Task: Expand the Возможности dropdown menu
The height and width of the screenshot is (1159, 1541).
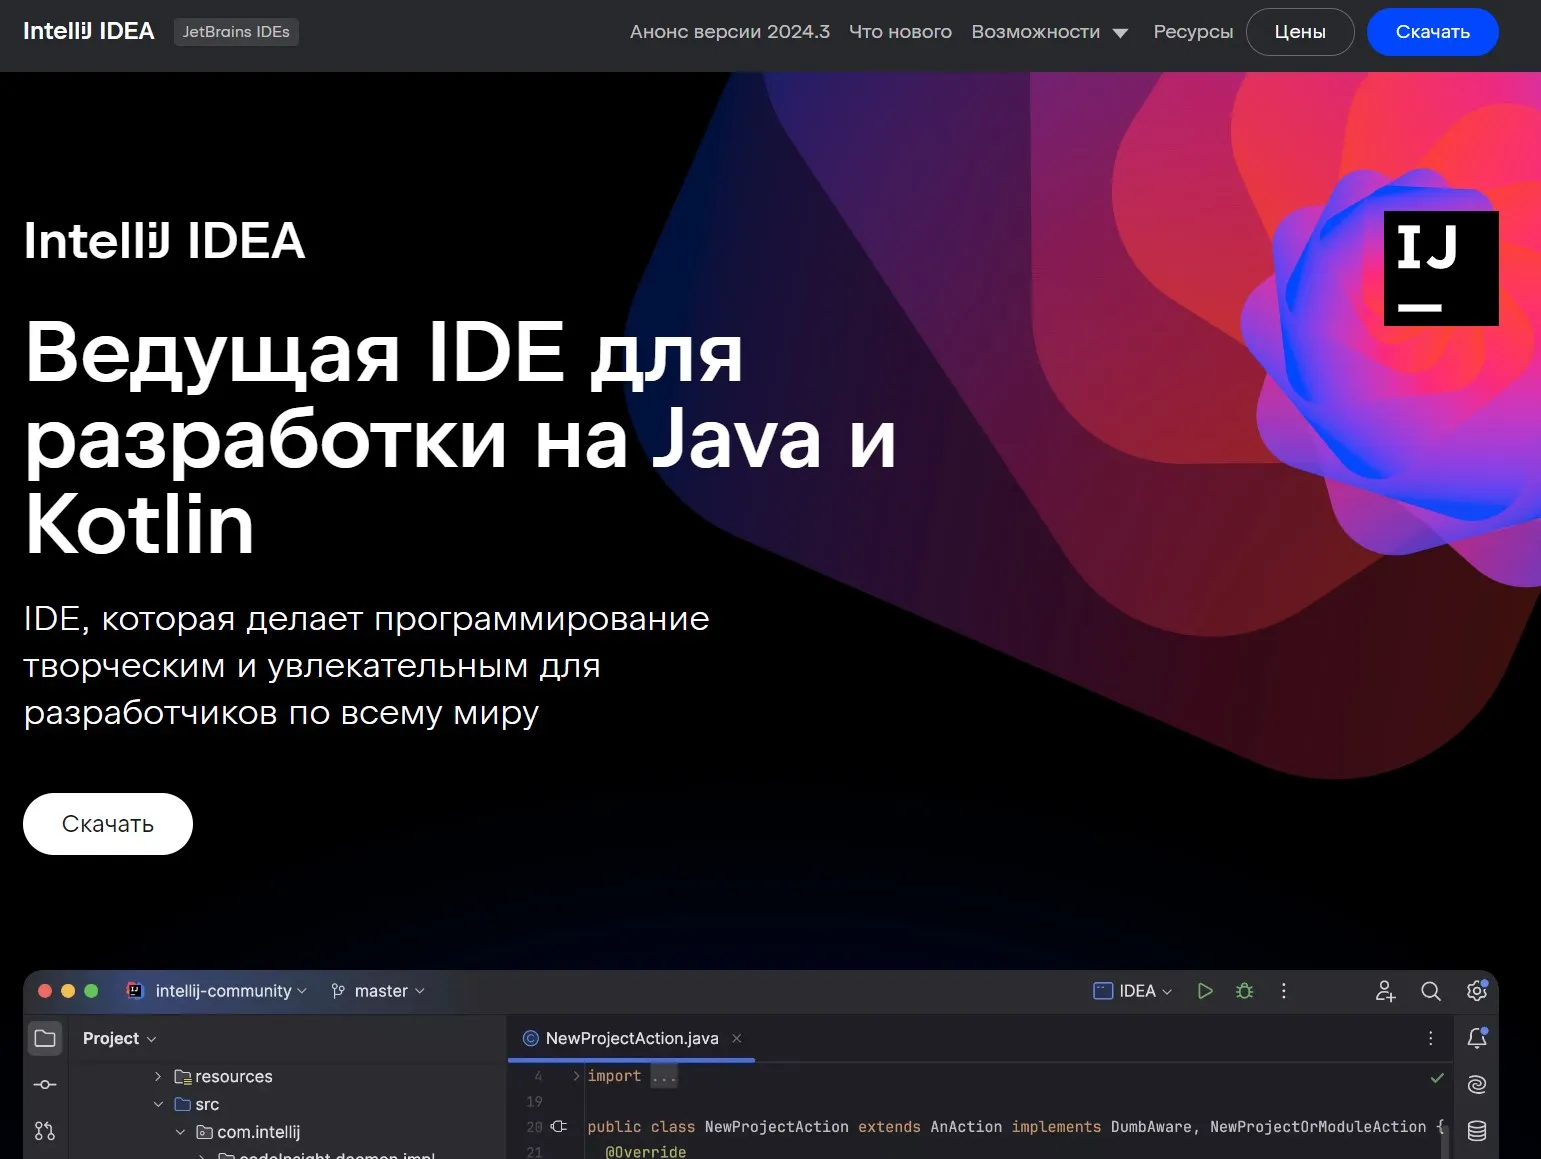Action: (1050, 32)
